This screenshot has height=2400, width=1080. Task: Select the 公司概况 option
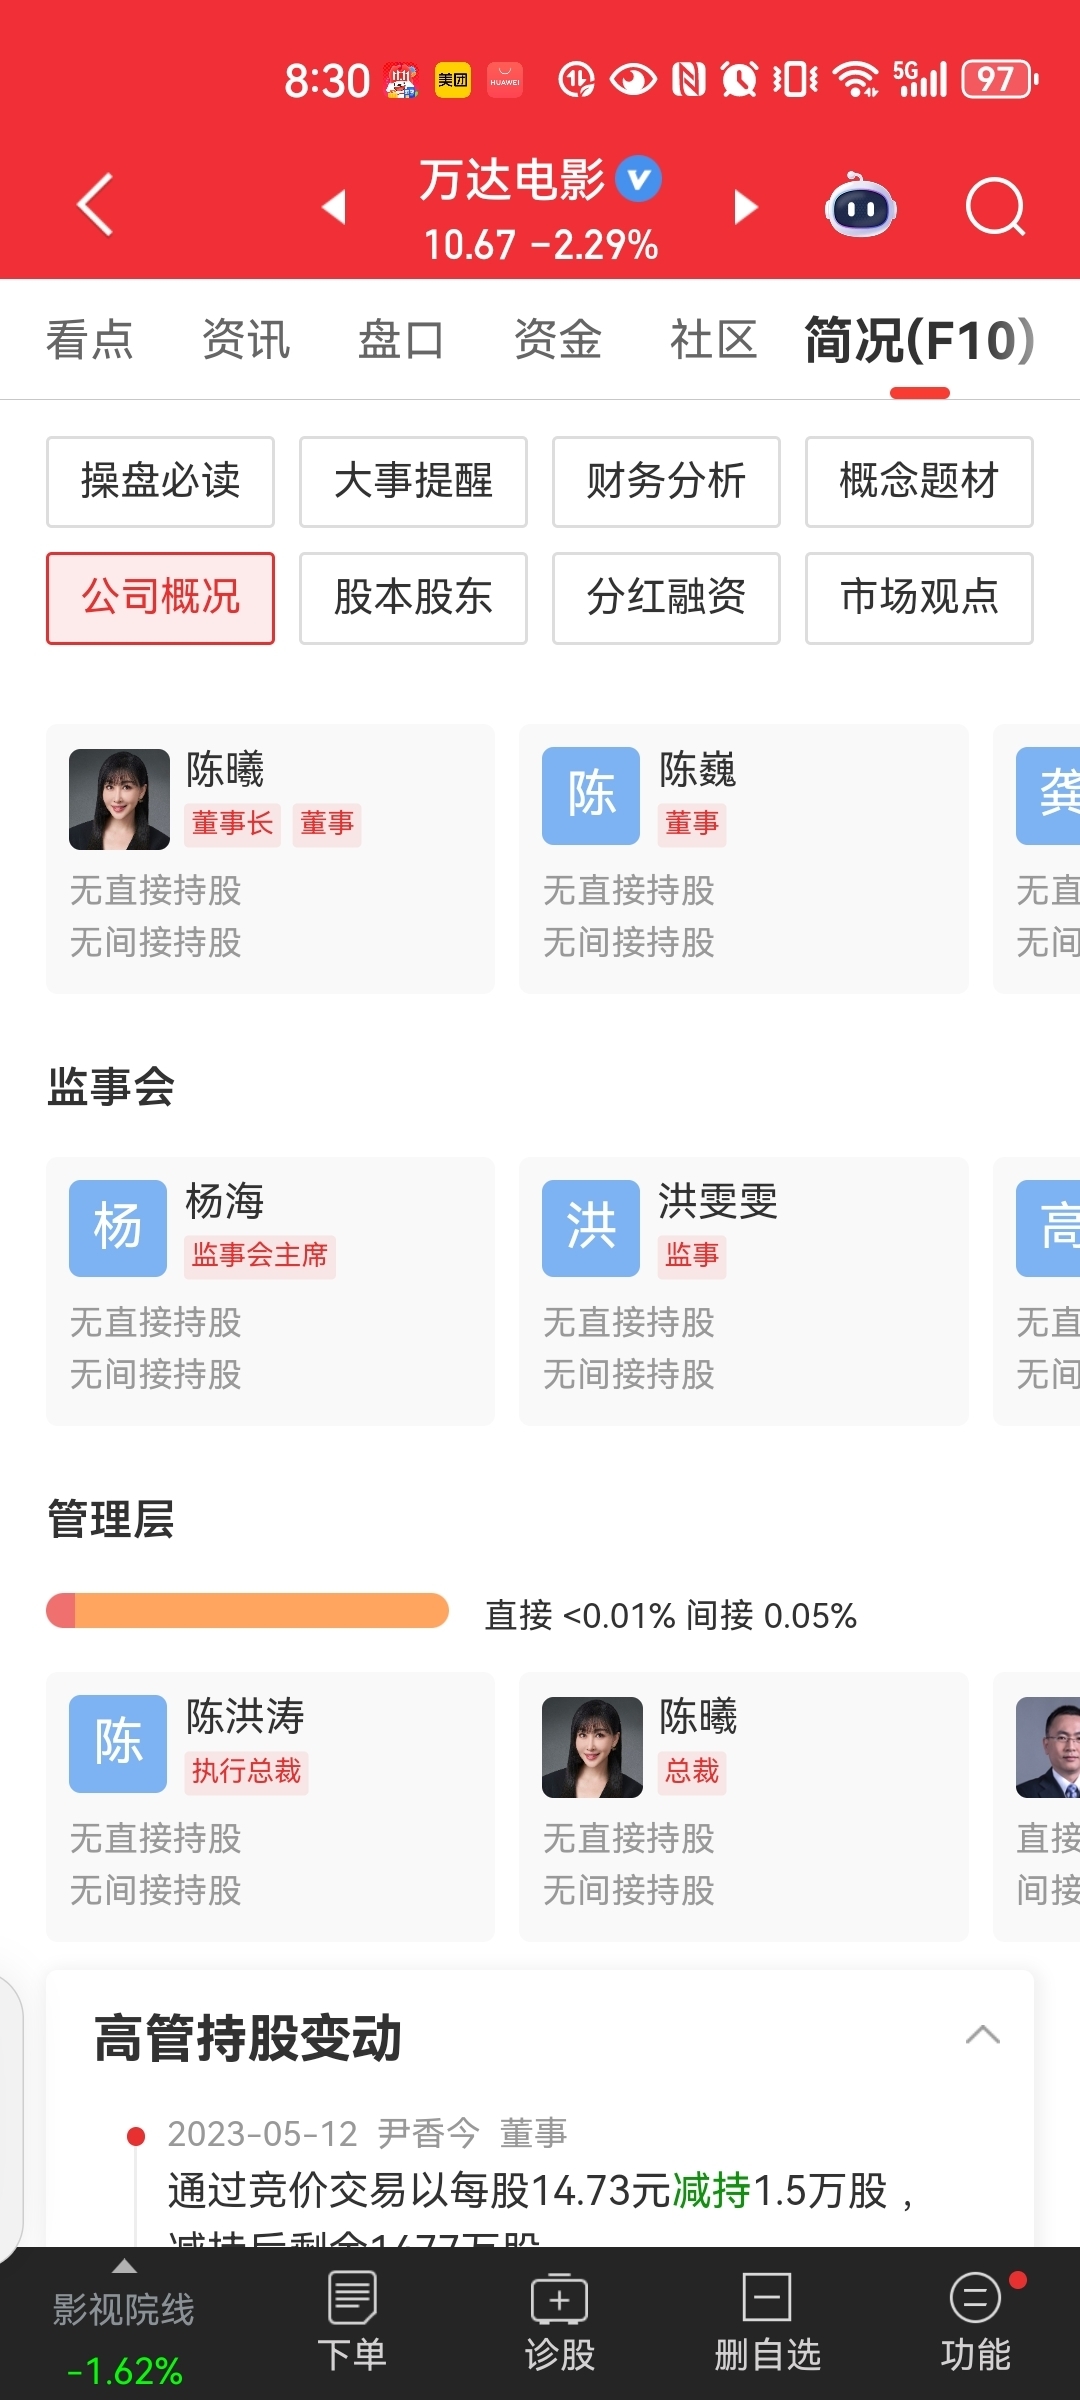(x=160, y=598)
